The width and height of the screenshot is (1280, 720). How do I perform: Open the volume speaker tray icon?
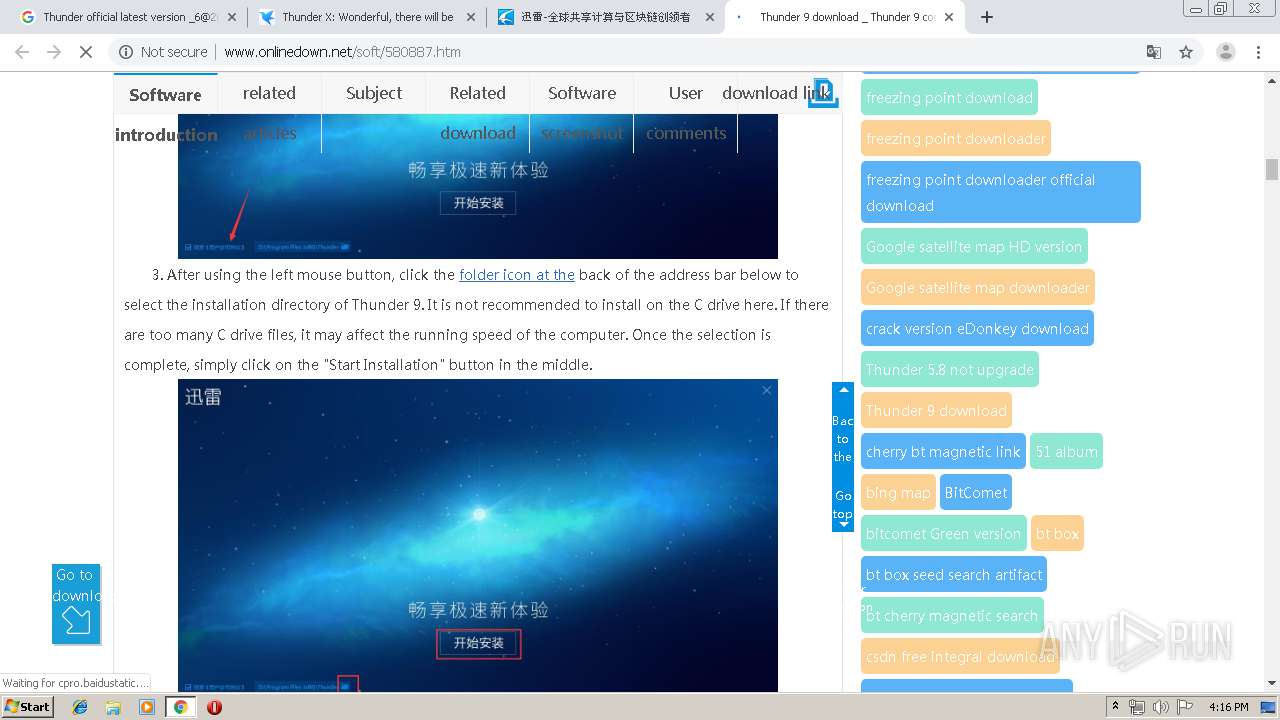(x=1160, y=707)
